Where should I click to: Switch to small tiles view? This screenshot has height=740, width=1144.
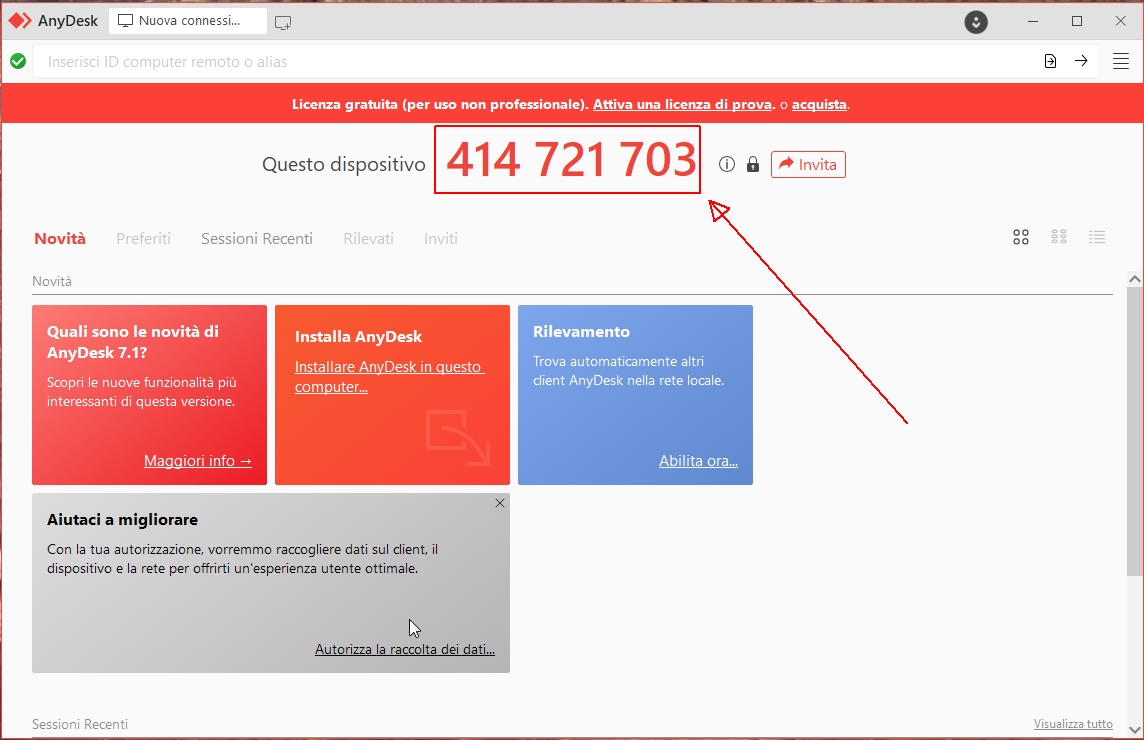pos(1059,236)
